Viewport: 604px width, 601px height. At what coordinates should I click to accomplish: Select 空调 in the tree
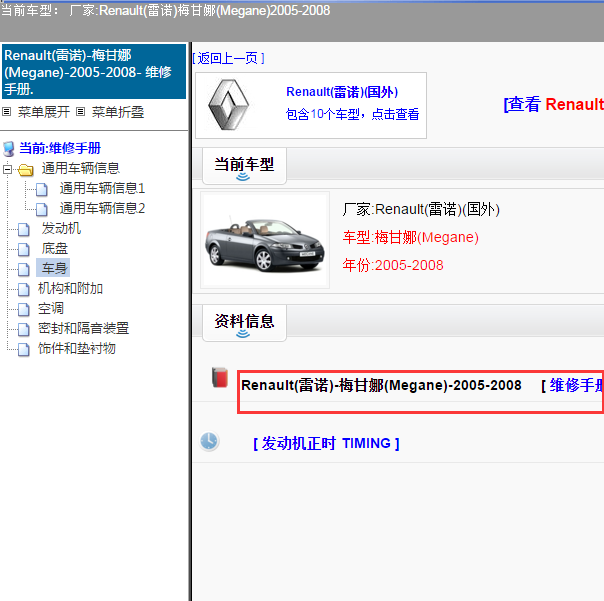click(x=50, y=309)
